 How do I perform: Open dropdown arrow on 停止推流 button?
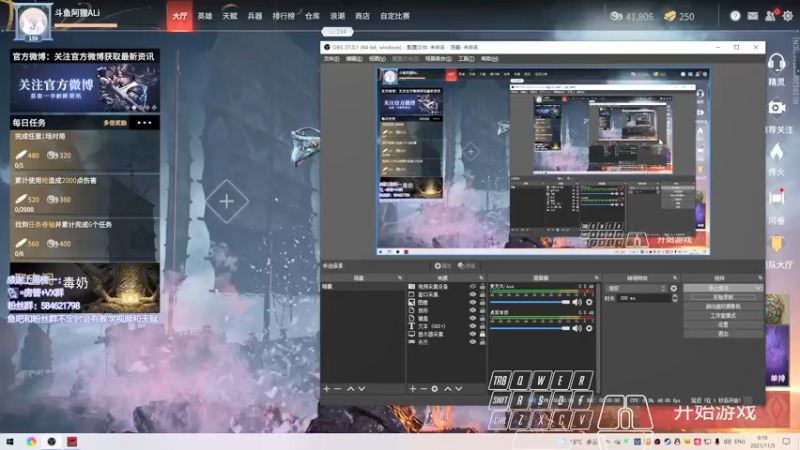(758, 288)
